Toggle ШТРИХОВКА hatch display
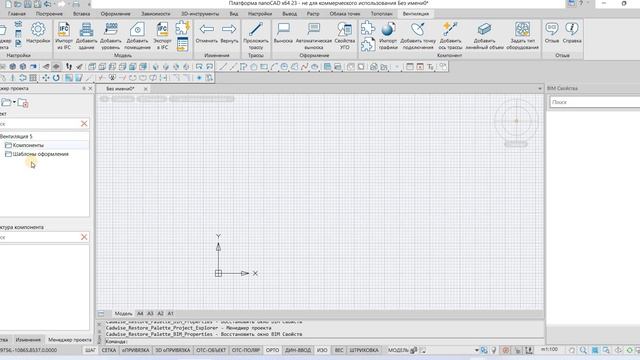 [x=364, y=350]
